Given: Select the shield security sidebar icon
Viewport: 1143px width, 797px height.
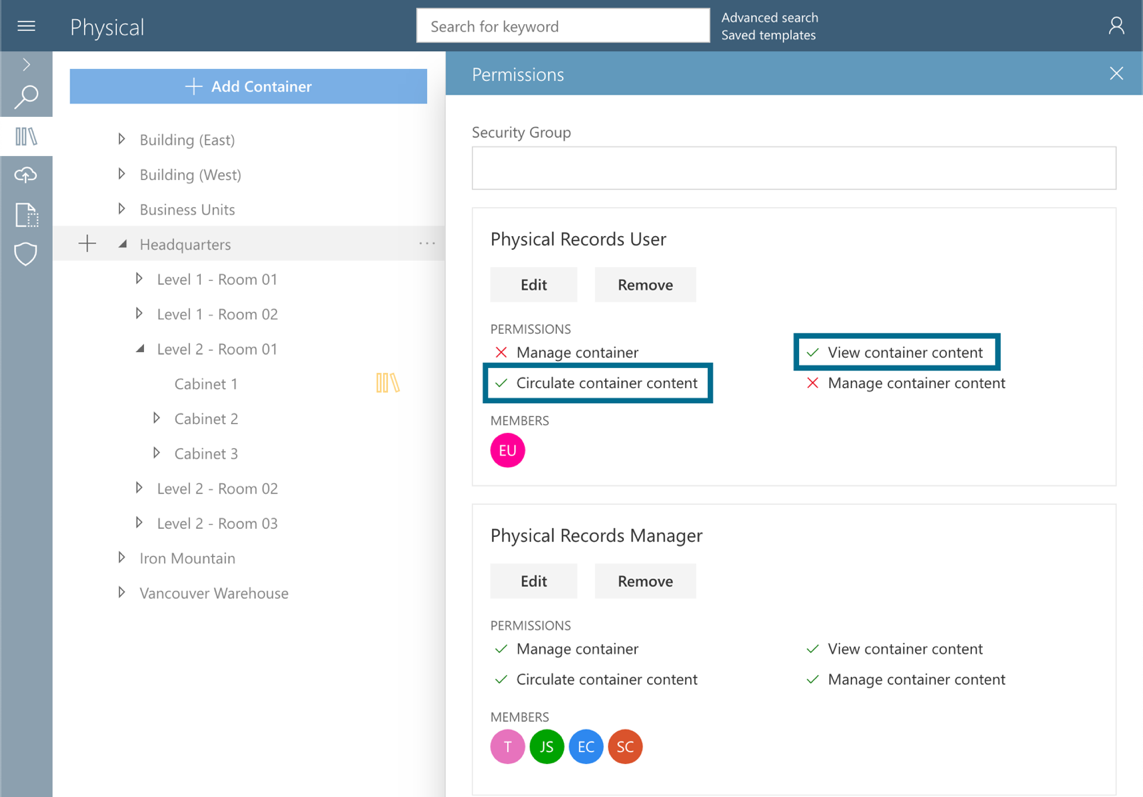Looking at the screenshot, I should point(26,254).
